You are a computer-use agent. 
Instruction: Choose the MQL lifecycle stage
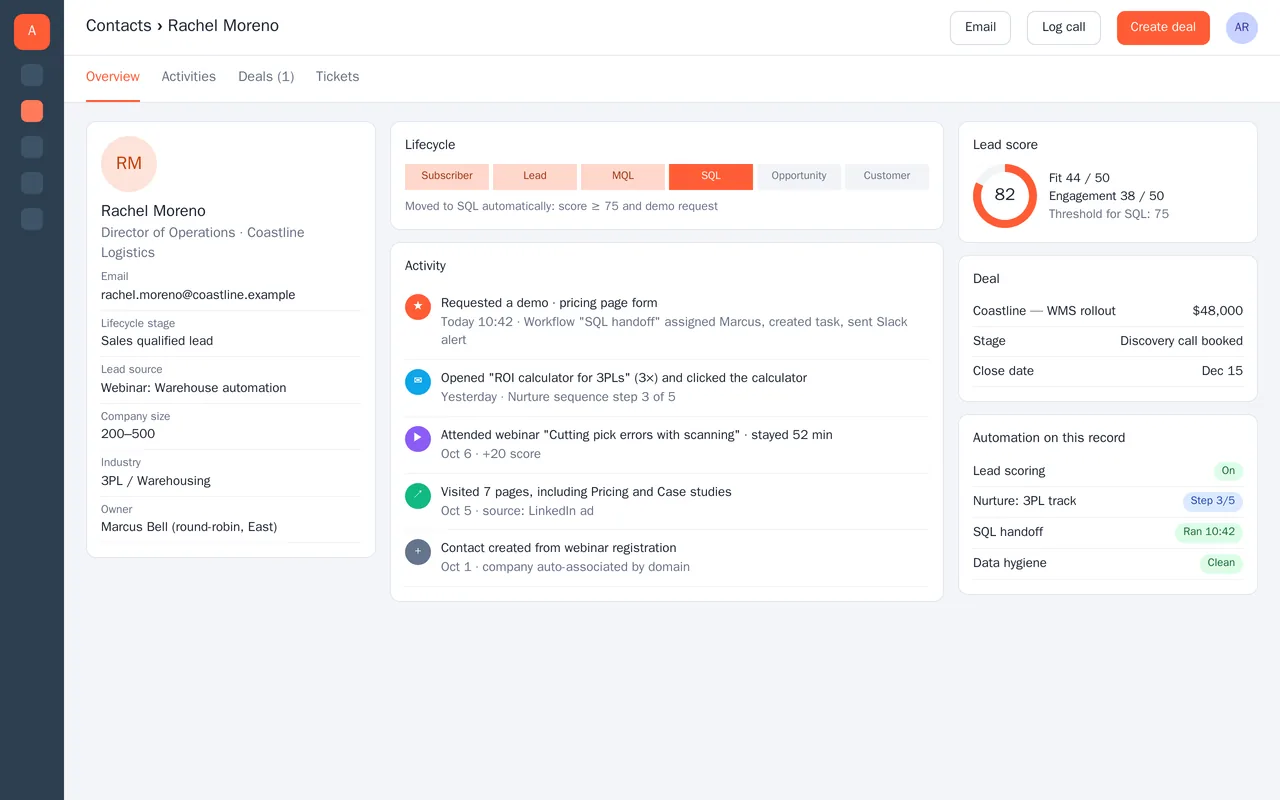pos(623,177)
